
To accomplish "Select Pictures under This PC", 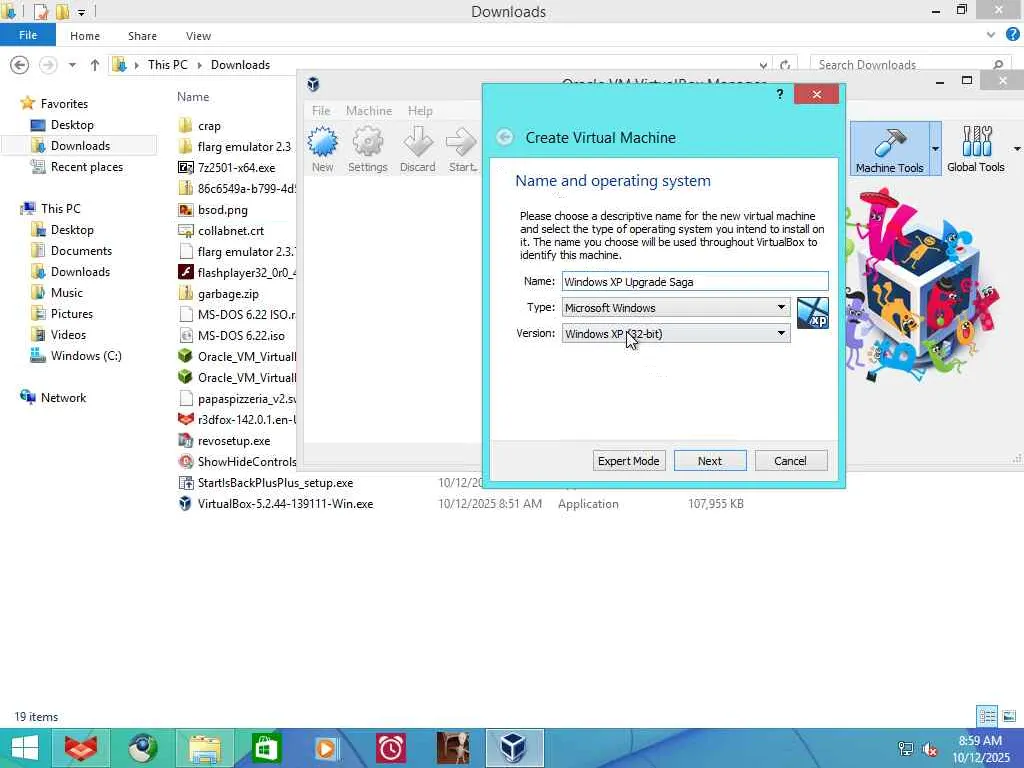I will tap(71, 313).
